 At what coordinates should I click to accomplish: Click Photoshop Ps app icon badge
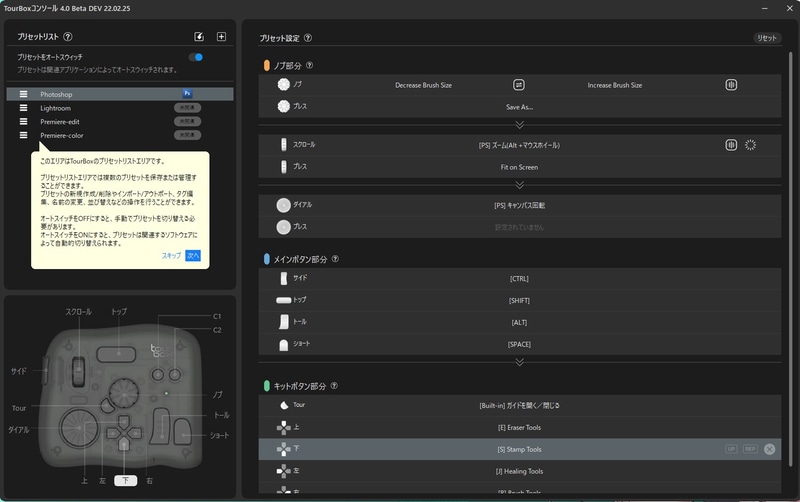pyautogui.click(x=187, y=94)
